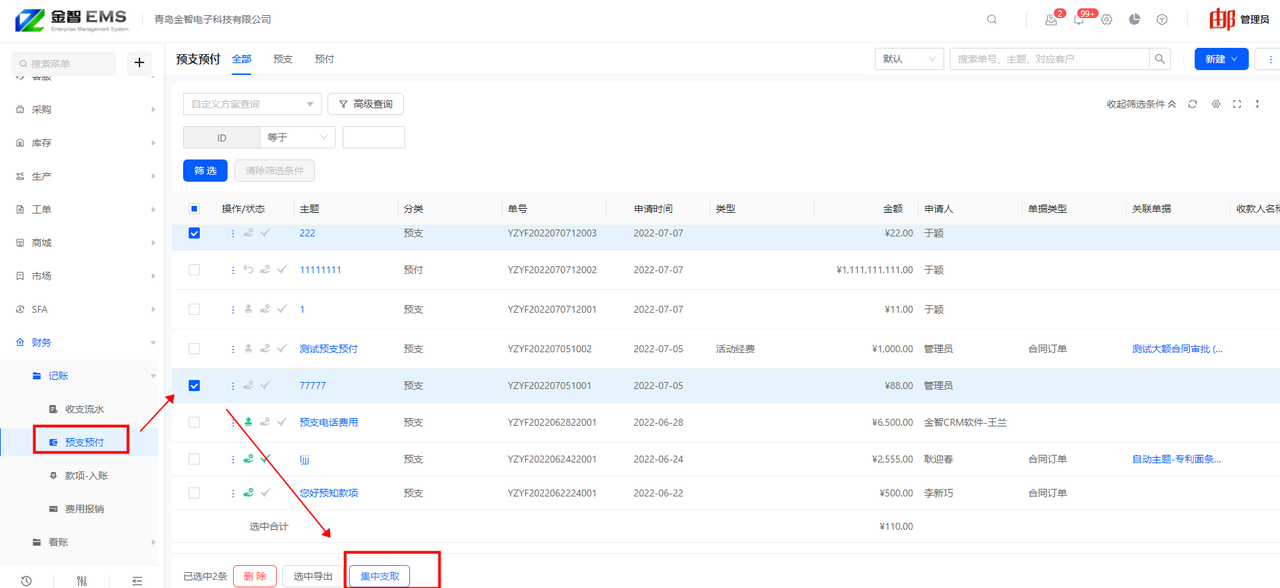Focus the ID filter value input
Image resolution: width=1280 pixels, height=588 pixels.
click(374, 137)
